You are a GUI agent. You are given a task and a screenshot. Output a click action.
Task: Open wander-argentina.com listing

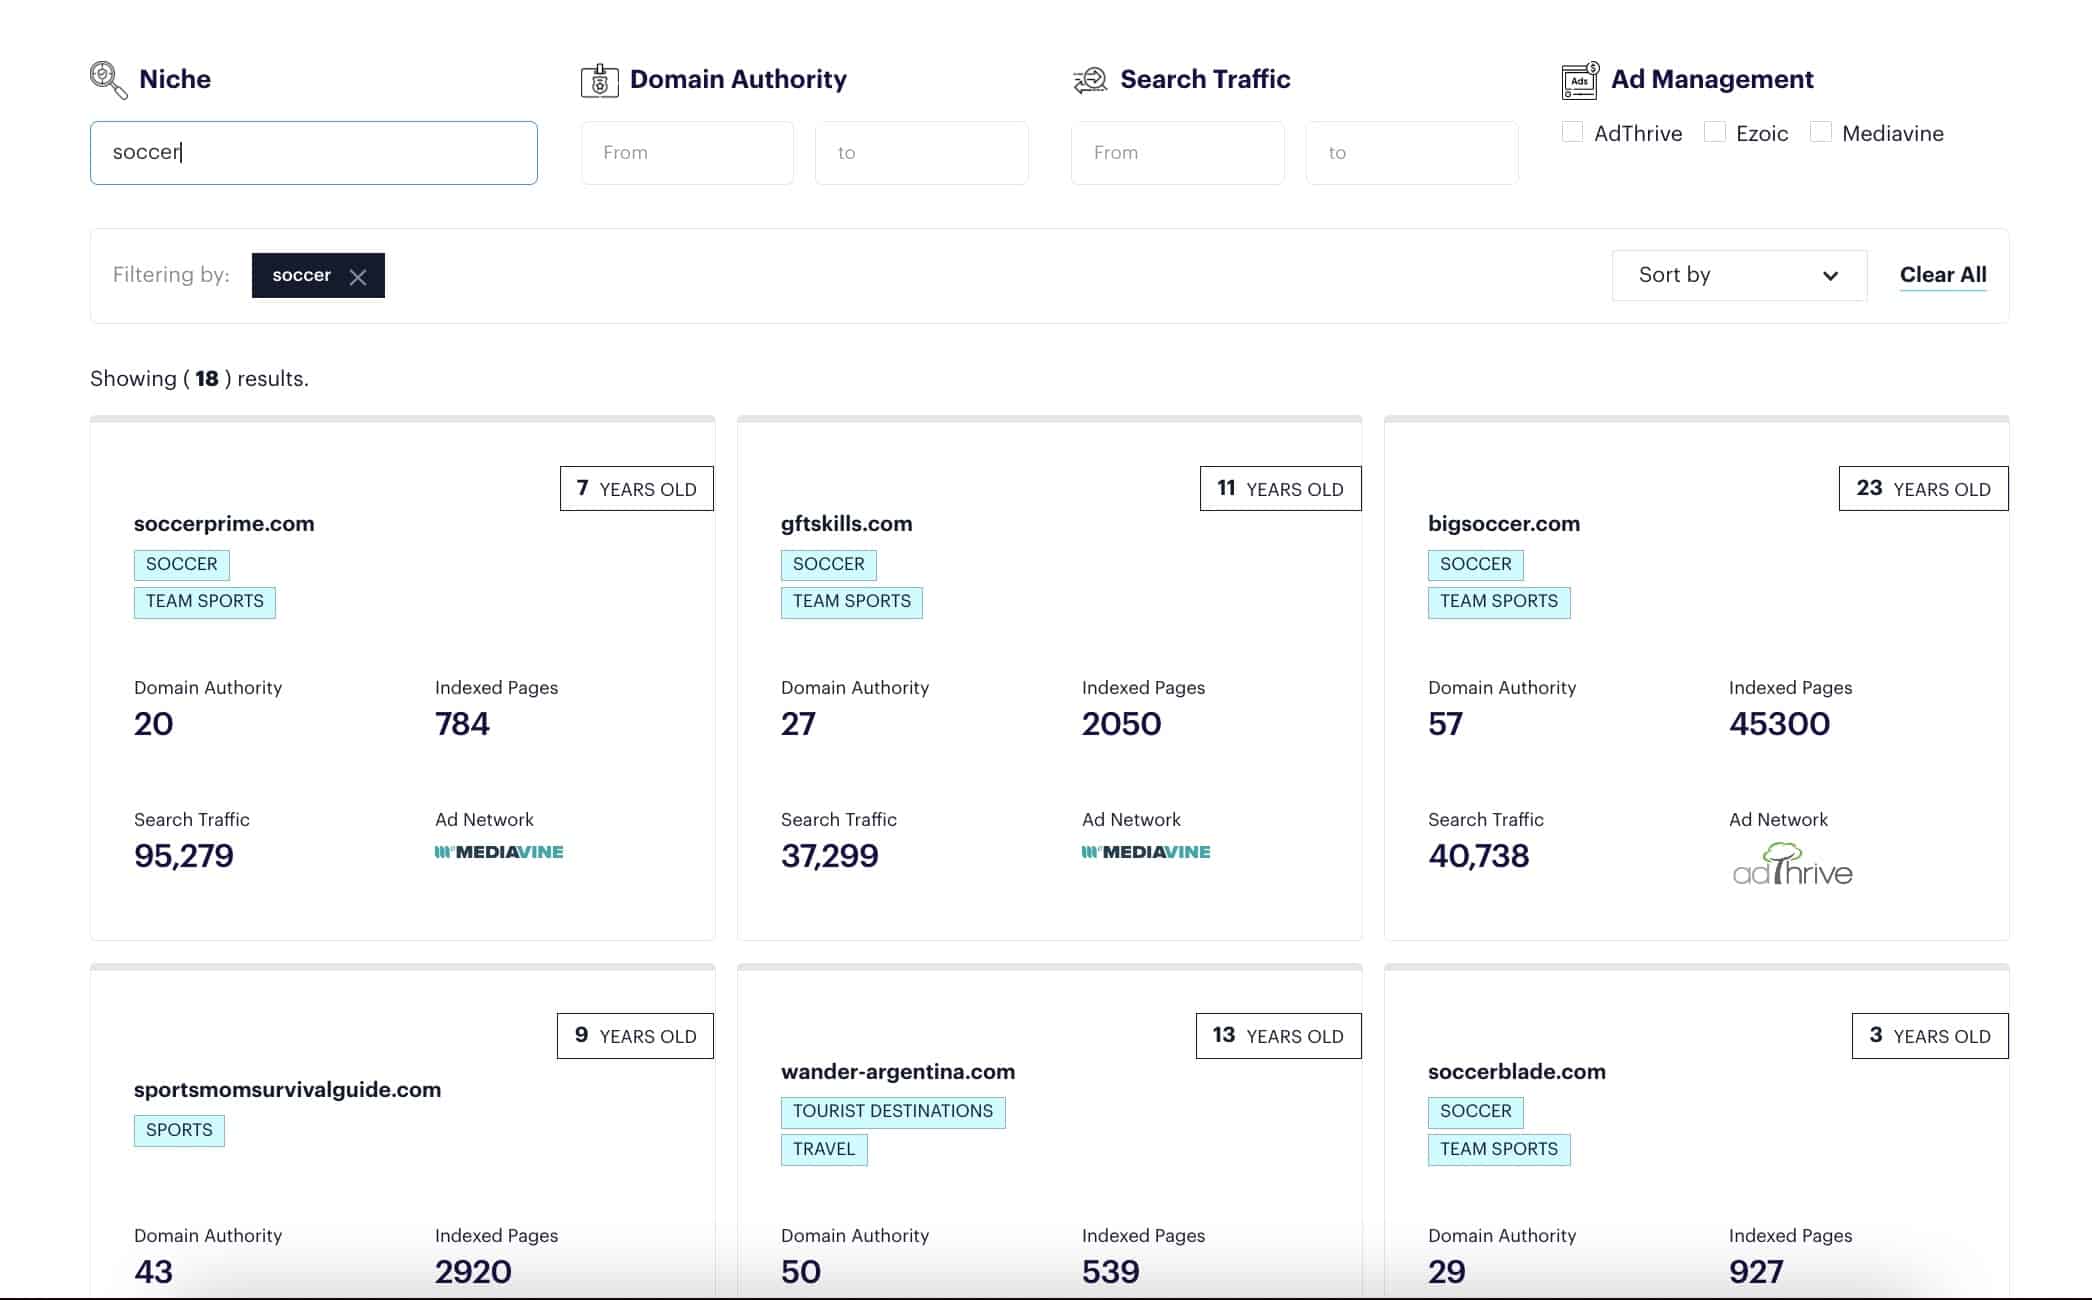pyautogui.click(x=898, y=1072)
